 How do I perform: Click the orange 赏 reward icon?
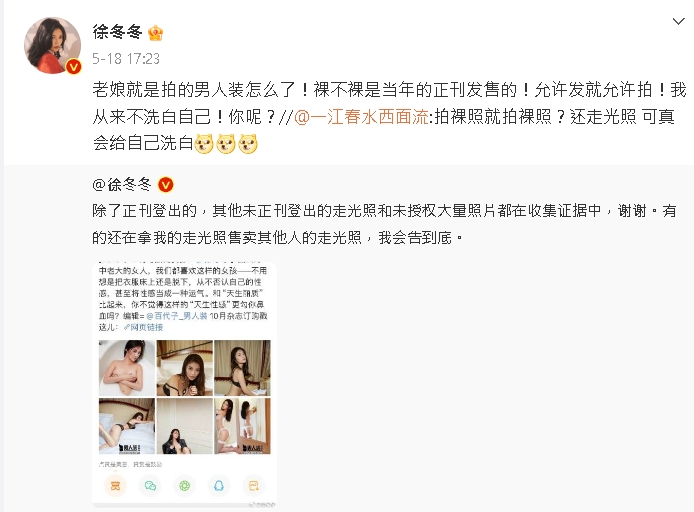pos(115,485)
